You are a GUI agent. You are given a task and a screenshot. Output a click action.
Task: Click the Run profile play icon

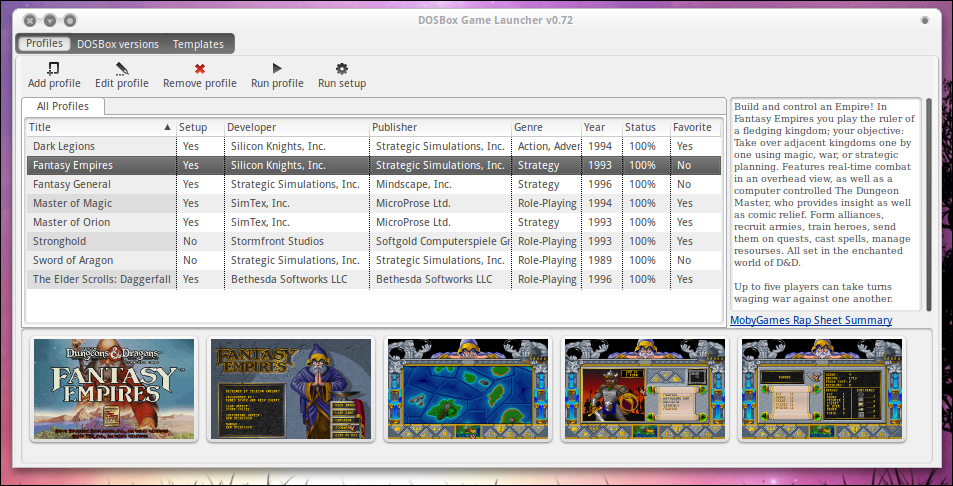pyautogui.click(x=277, y=69)
